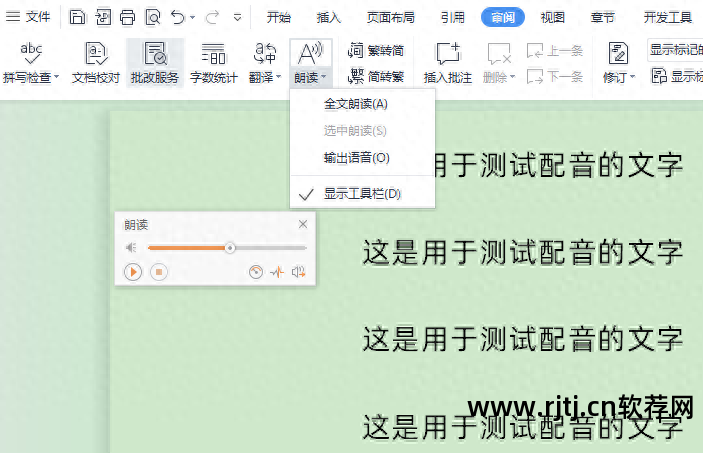Click the first full 这是用于测试配音的文字 line
This screenshot has width=703, height=453.
pos(523,252)
